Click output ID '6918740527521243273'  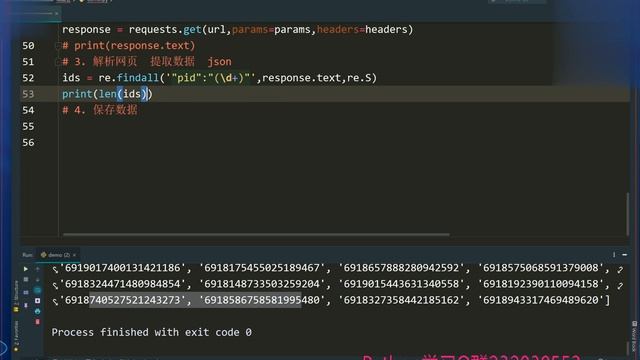122,300
